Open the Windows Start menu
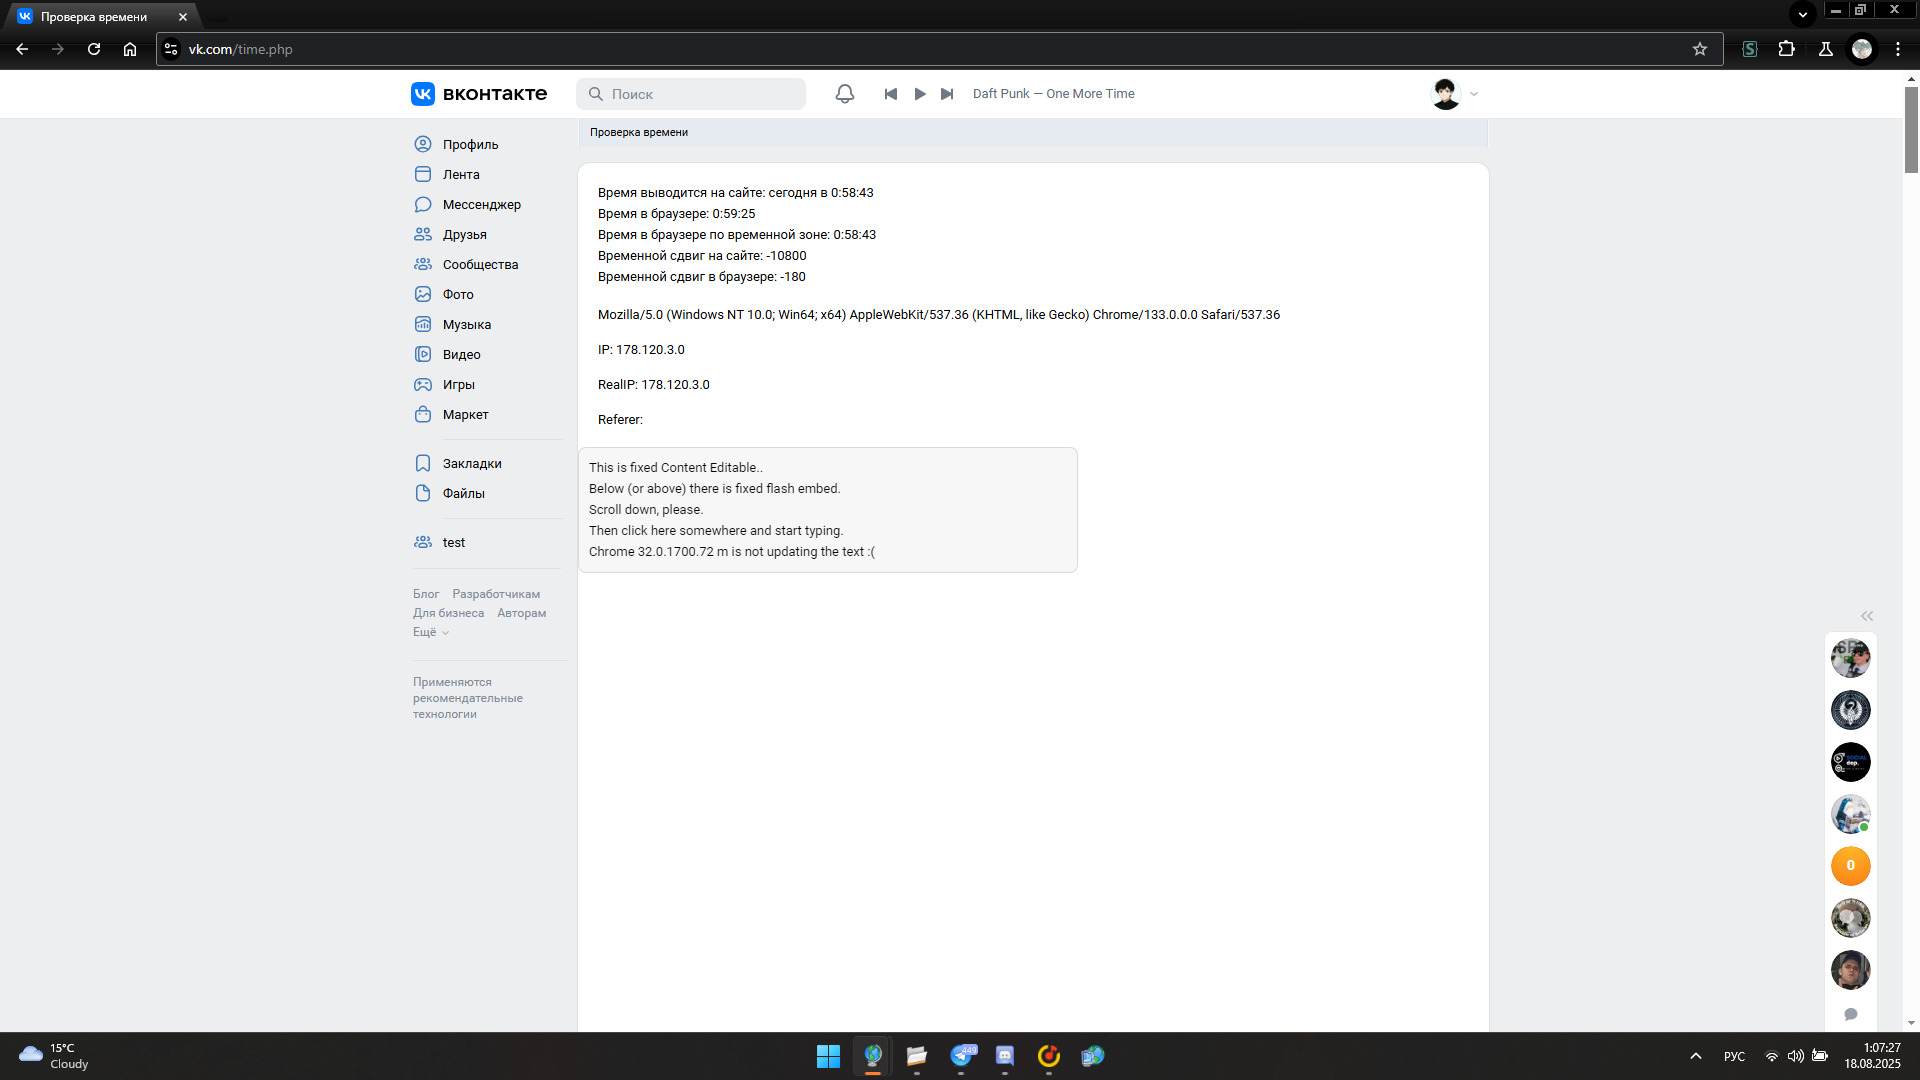1920x1080 pixels. coord(828,1056)
